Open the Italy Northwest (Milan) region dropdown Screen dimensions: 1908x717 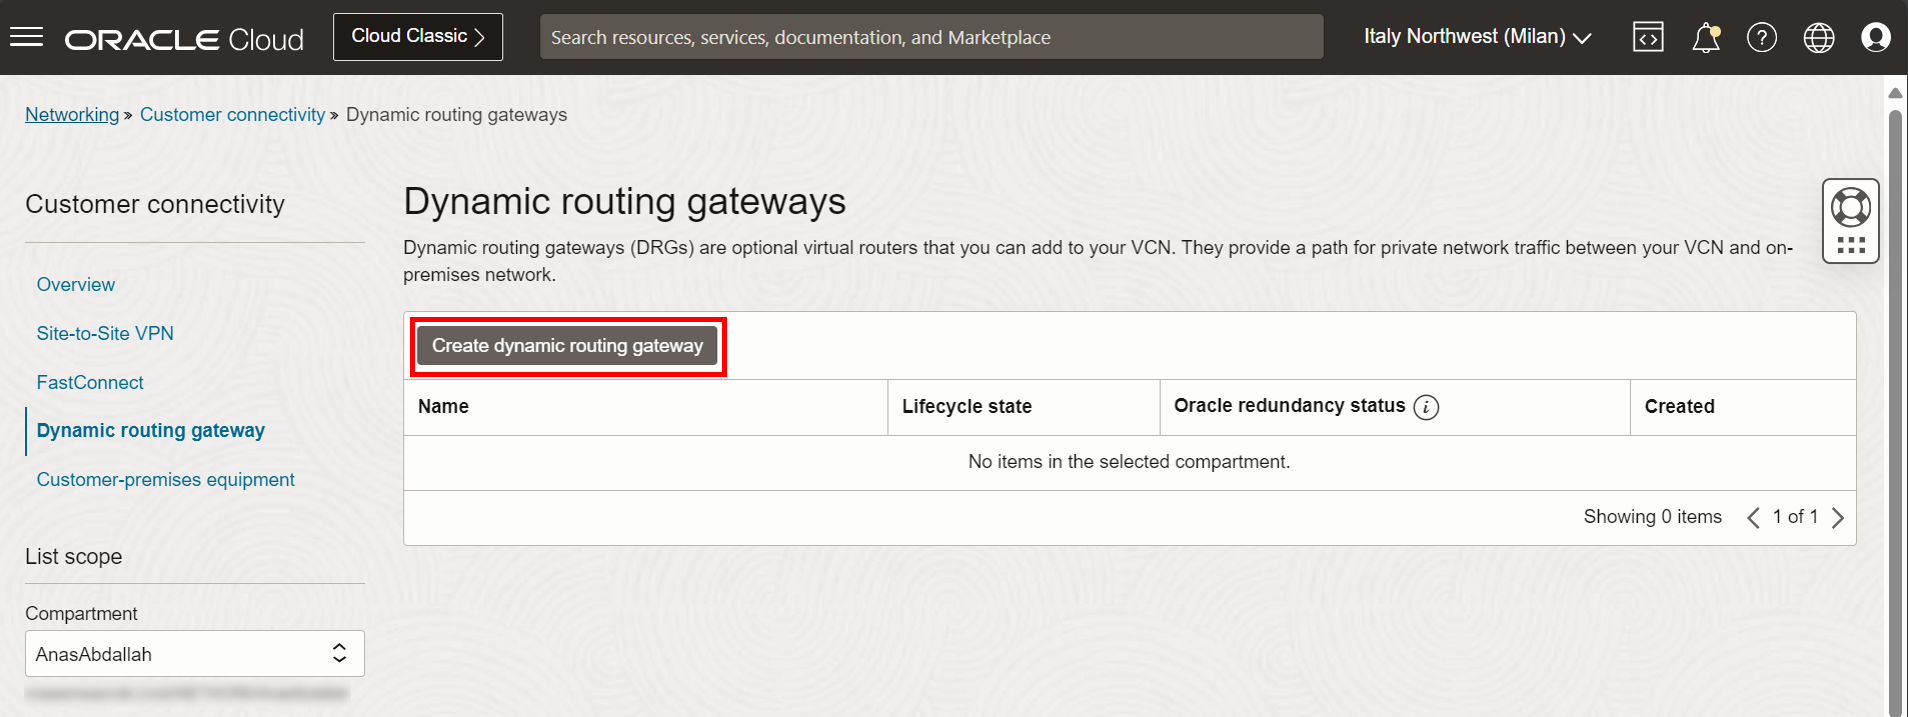[x=1477, y=37]
